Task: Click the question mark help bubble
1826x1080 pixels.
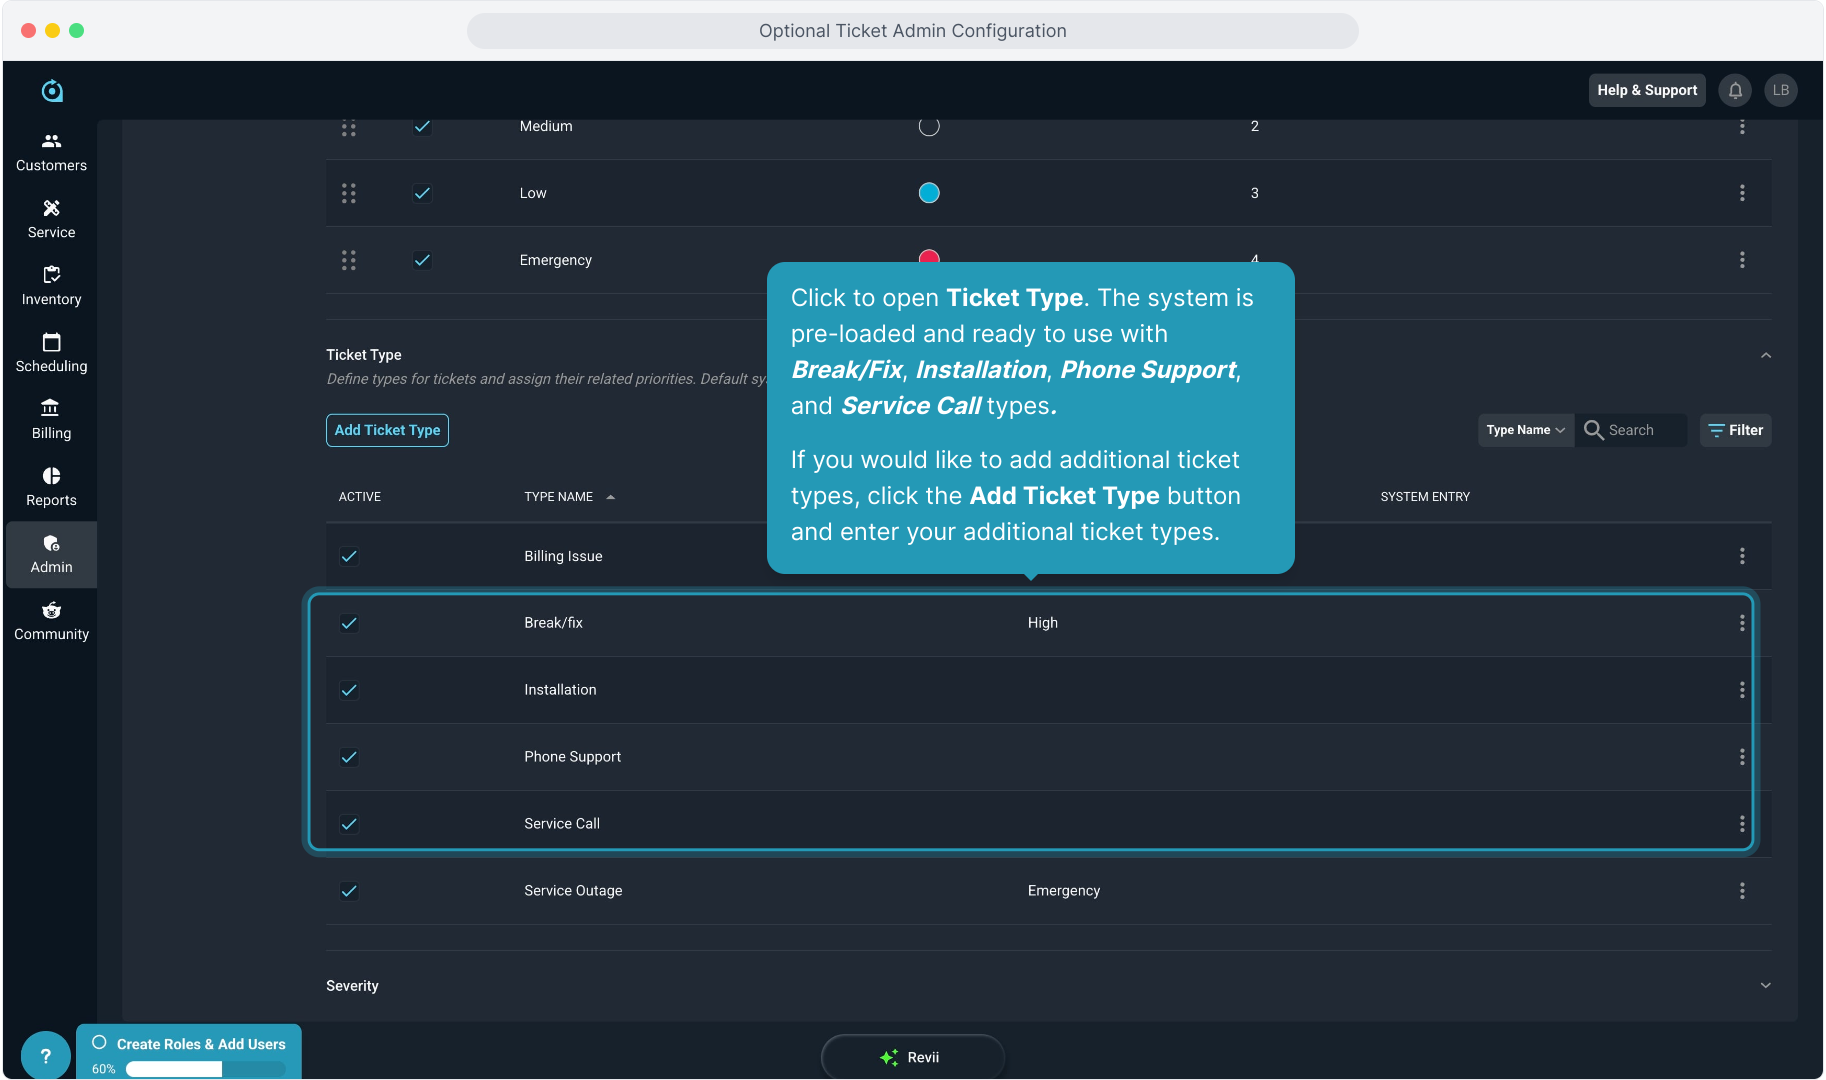Action: [x=45, y=1055]
